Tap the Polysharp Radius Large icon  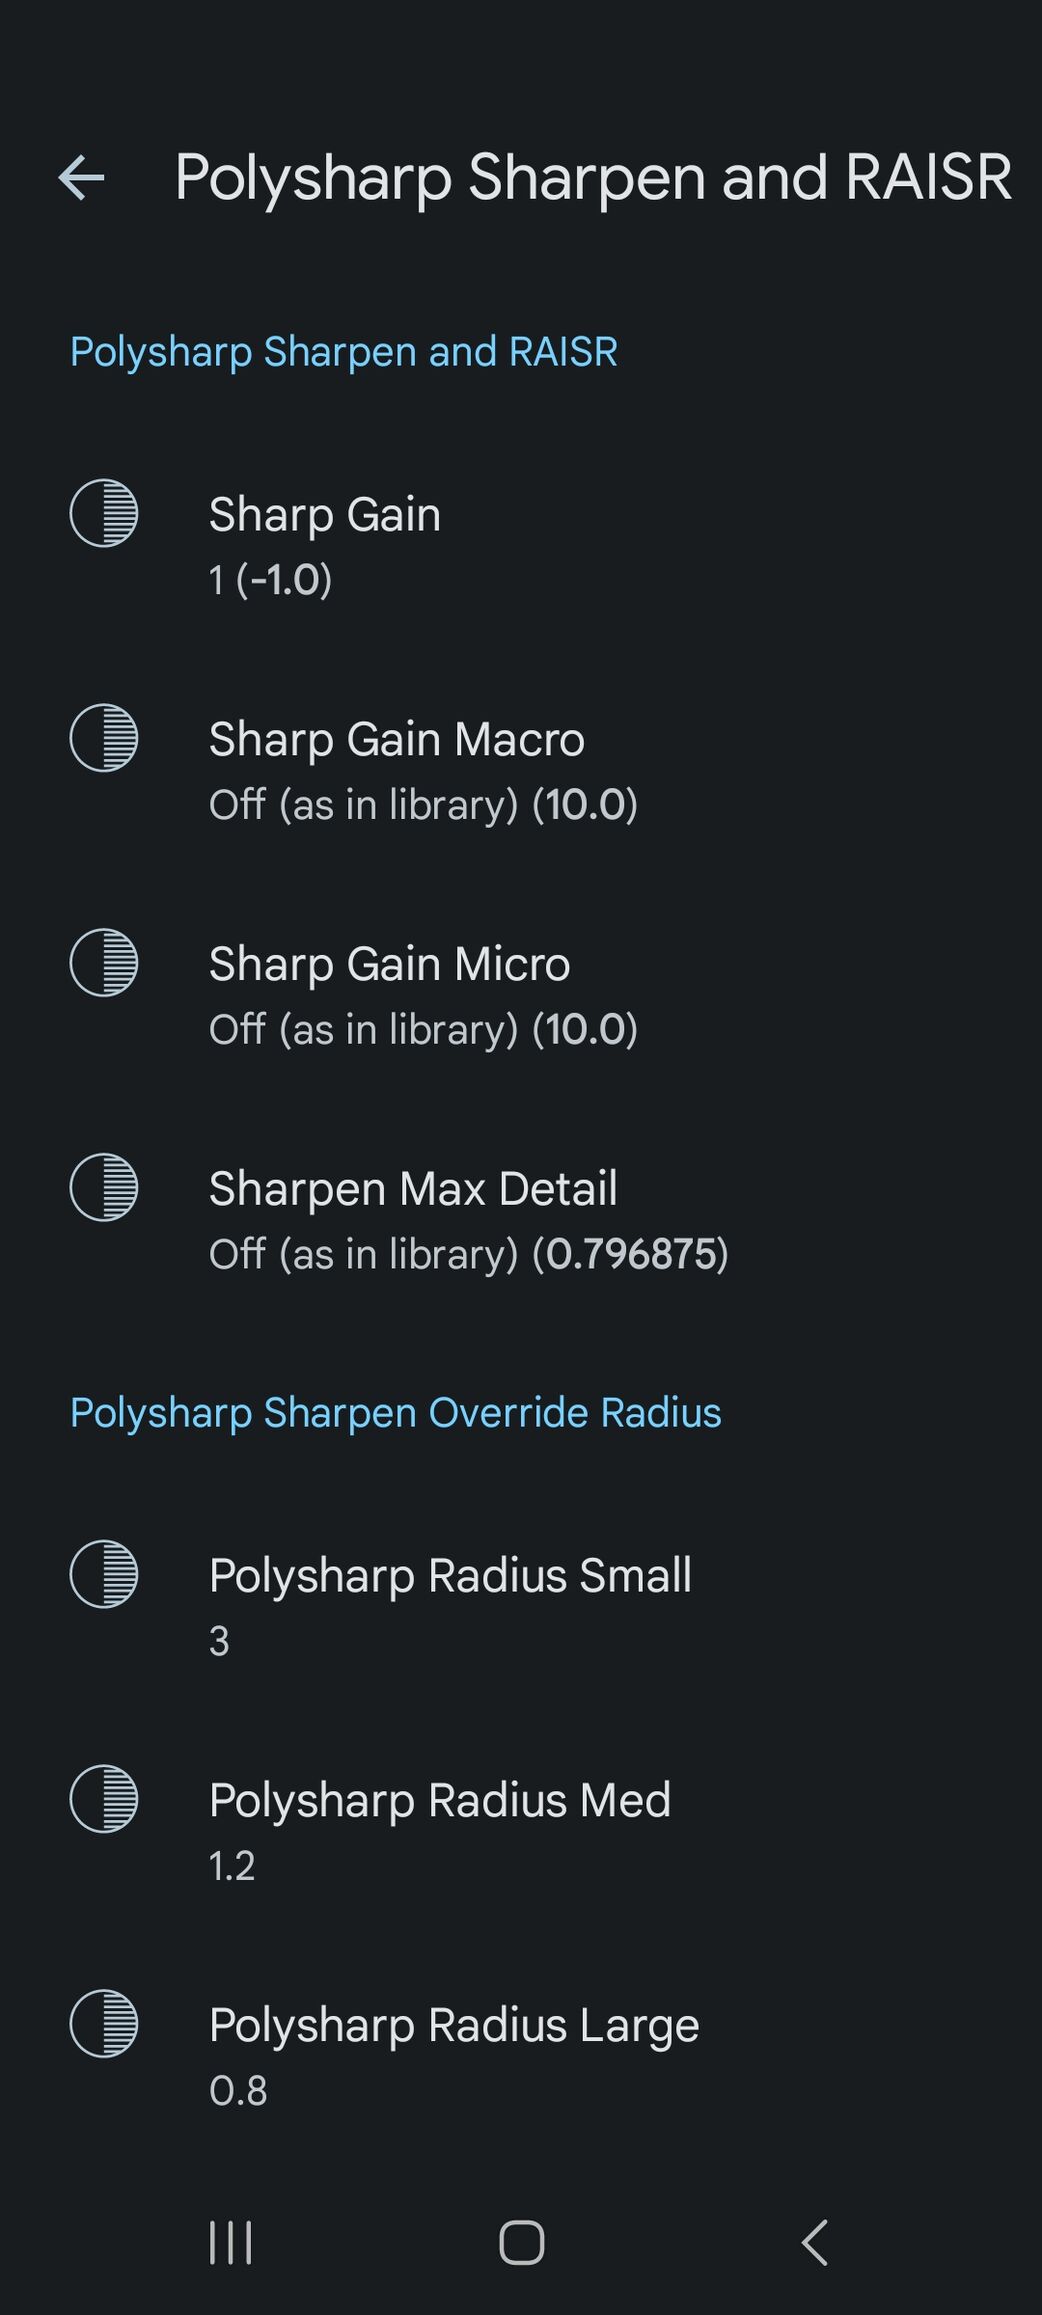(x=104, y=2025)
